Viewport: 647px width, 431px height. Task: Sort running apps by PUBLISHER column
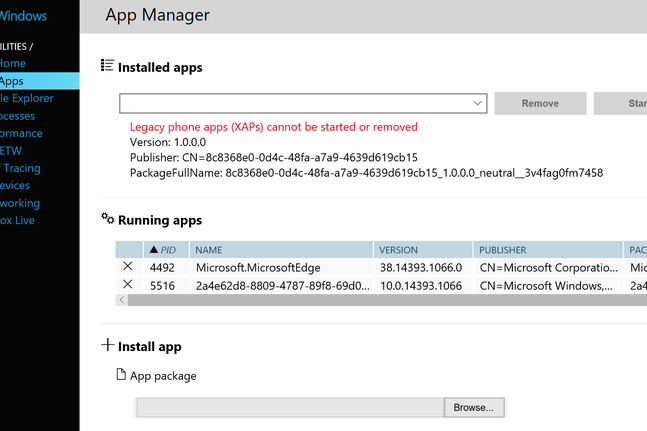548,250
